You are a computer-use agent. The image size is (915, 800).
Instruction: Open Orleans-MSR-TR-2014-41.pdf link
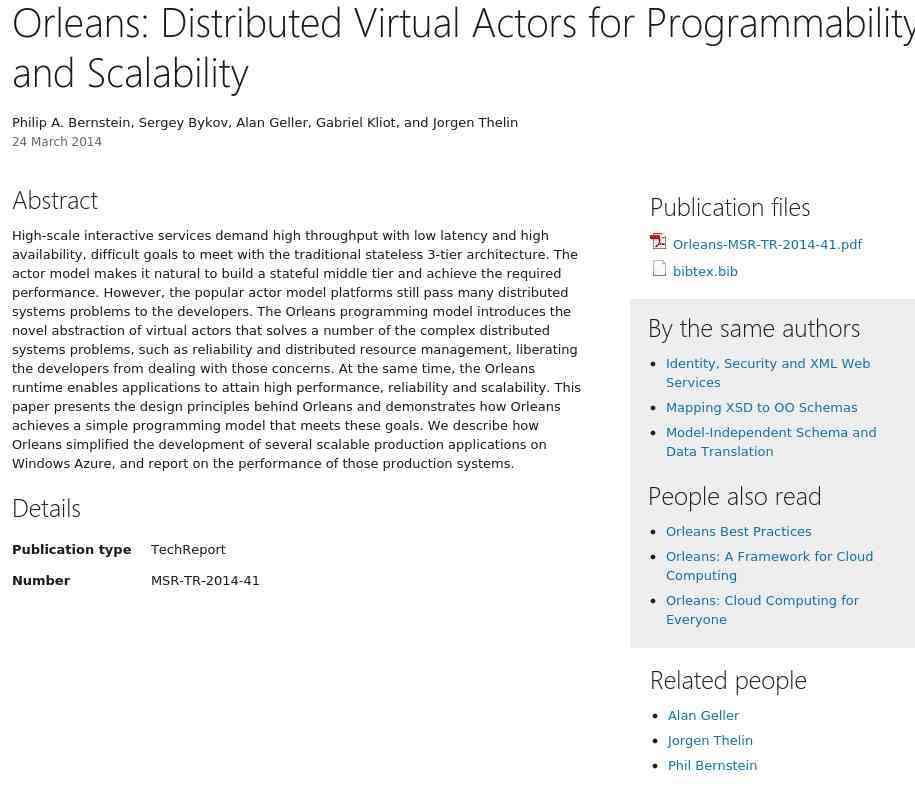767,244
